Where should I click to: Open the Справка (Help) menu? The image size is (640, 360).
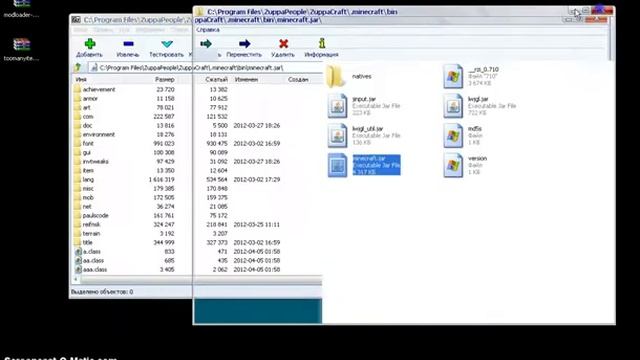tap(208, 30)
